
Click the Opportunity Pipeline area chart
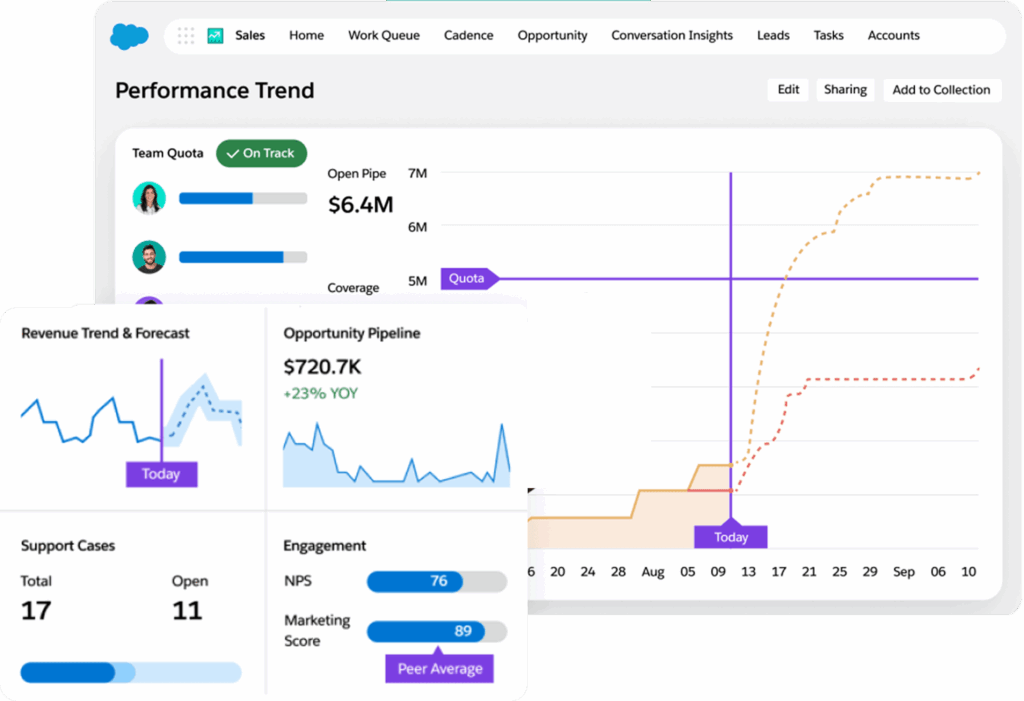coord(396,455)
